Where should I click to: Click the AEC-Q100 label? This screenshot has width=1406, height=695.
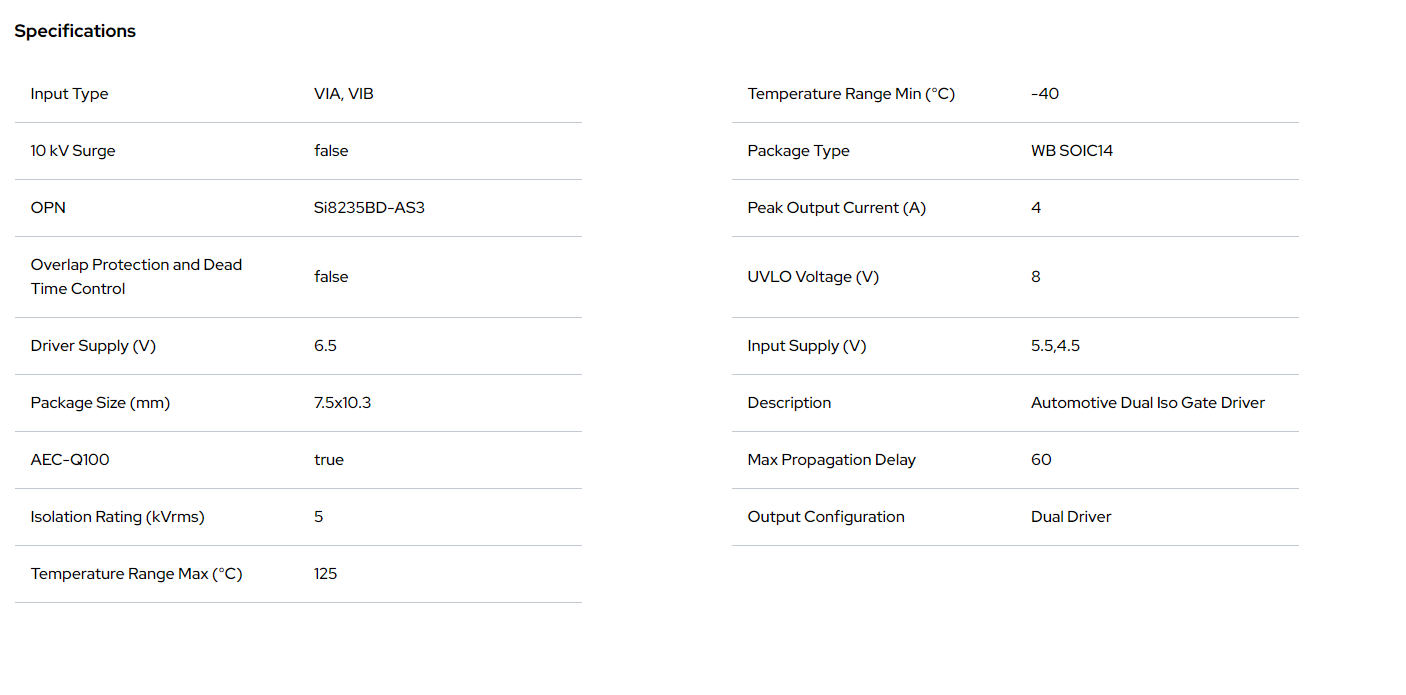pos(70,460)
